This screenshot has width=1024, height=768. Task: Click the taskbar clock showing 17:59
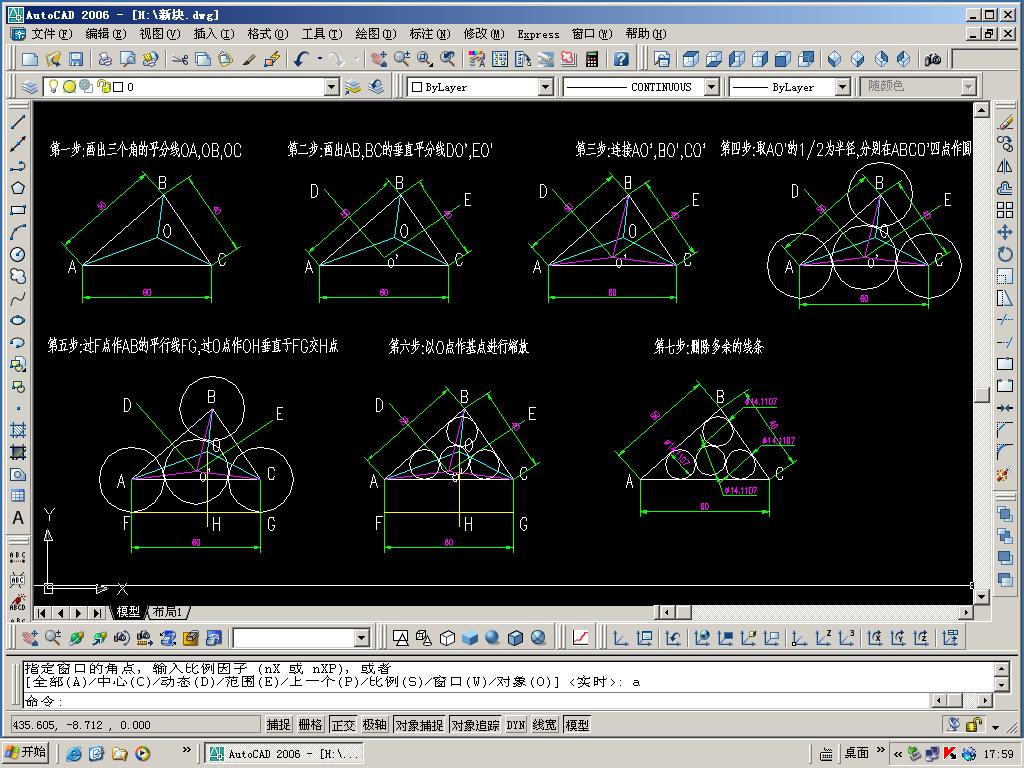999,754
